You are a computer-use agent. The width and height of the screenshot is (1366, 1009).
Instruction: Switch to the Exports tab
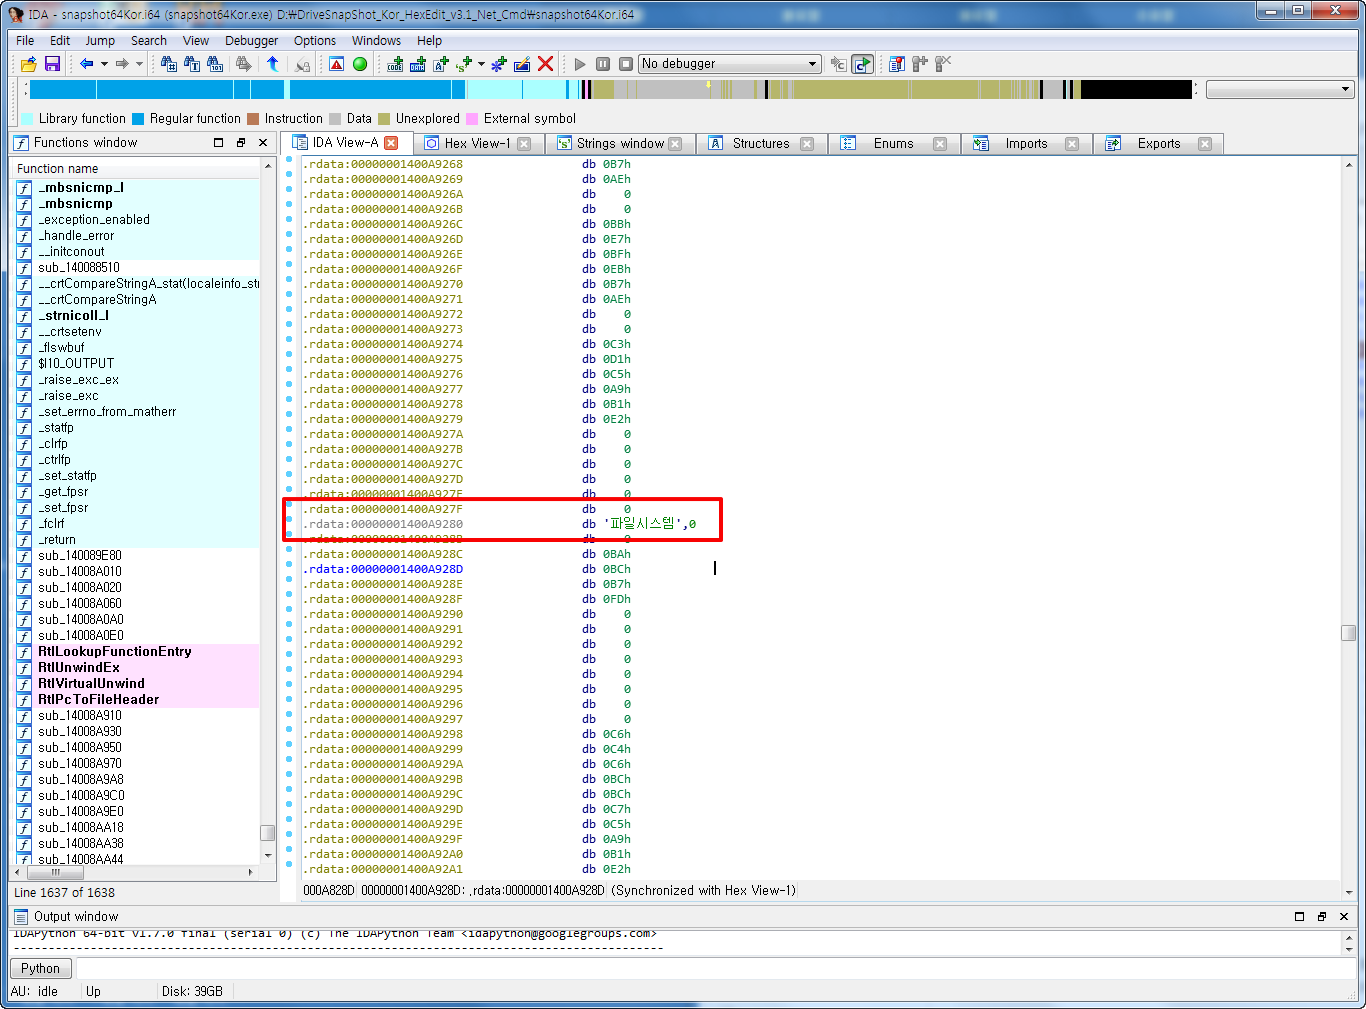[x=1159, y=144]
